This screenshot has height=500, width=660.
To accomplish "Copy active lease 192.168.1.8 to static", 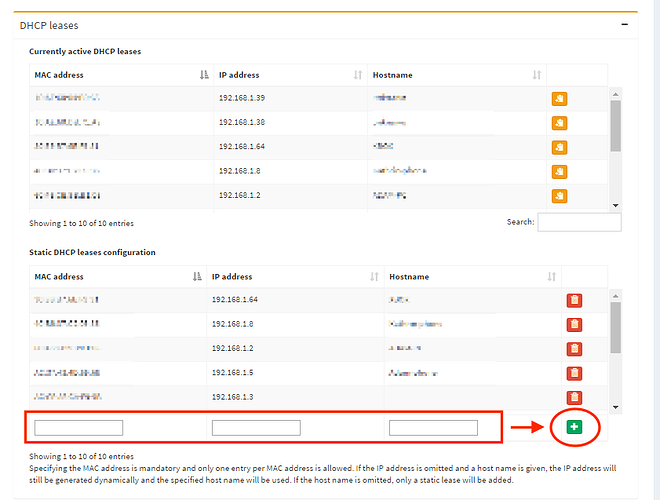I will [559, 170].
